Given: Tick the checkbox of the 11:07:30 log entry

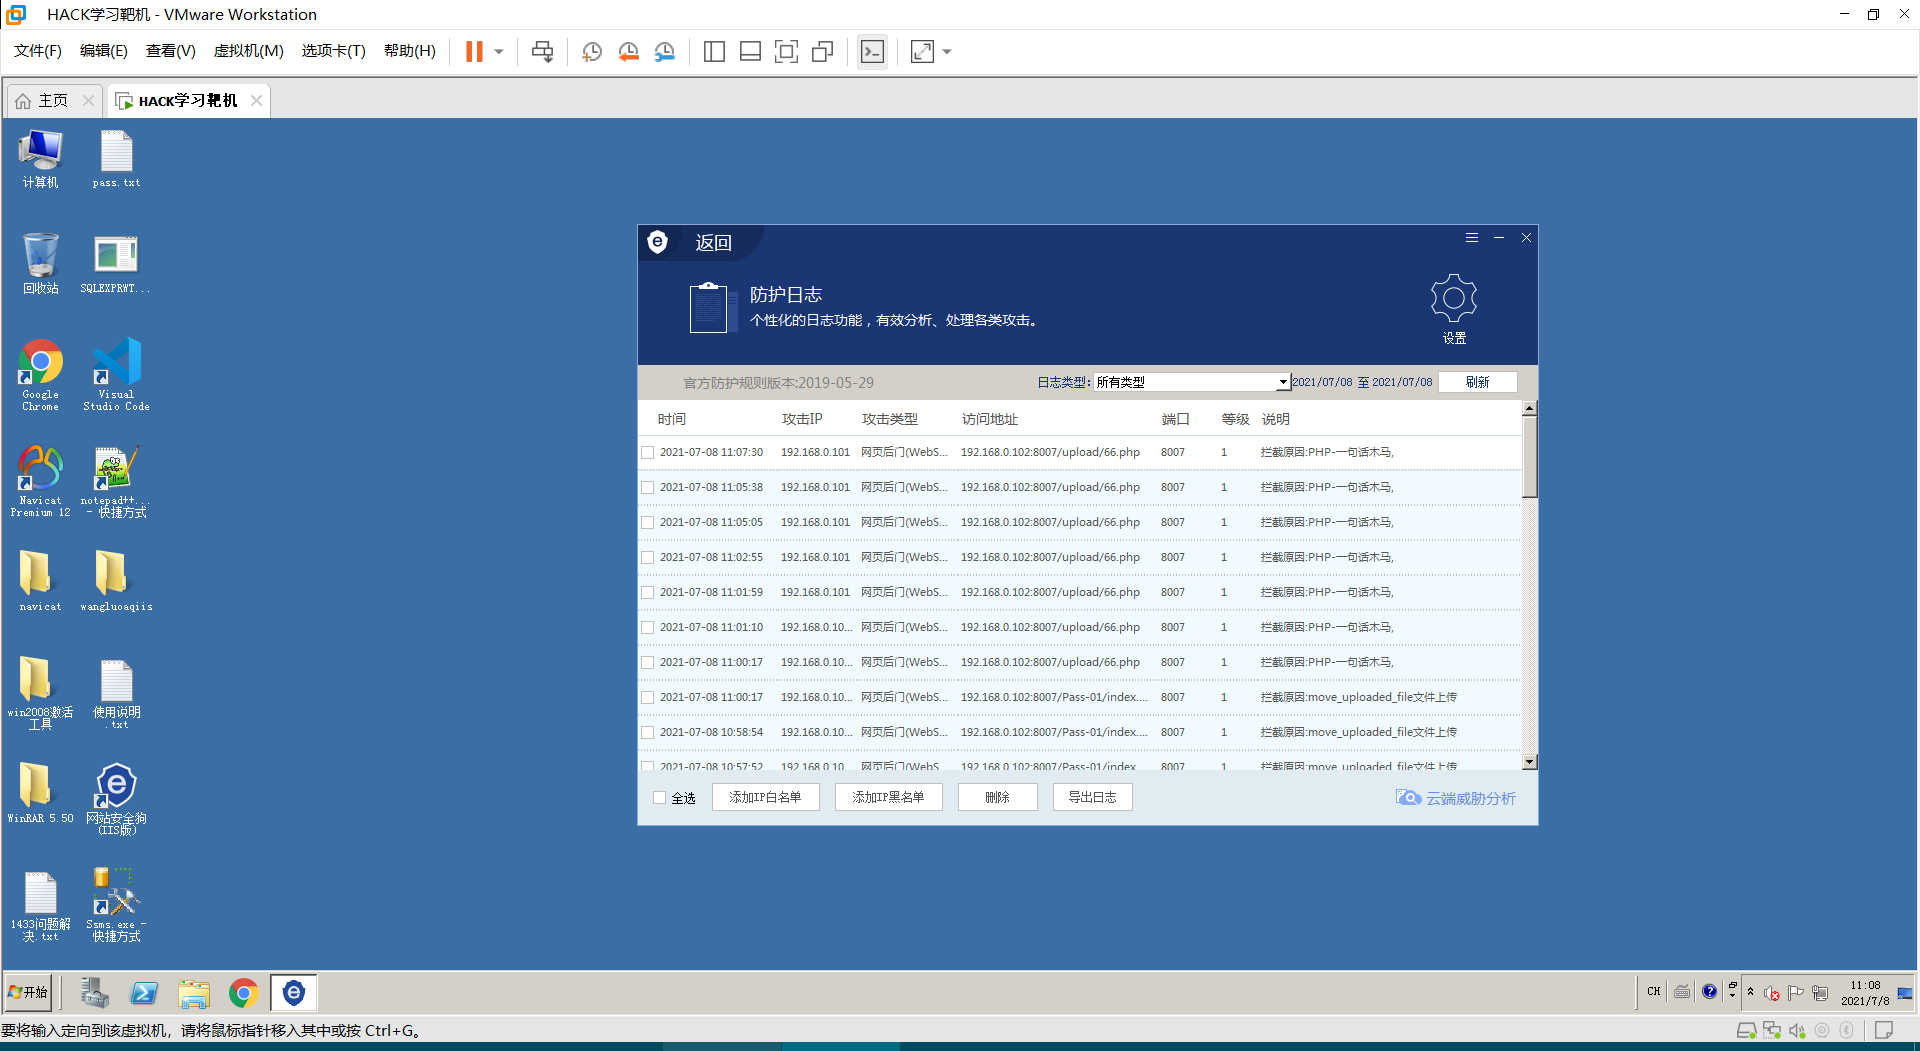Looking at the screenshot, I should (x=647, y=452).
